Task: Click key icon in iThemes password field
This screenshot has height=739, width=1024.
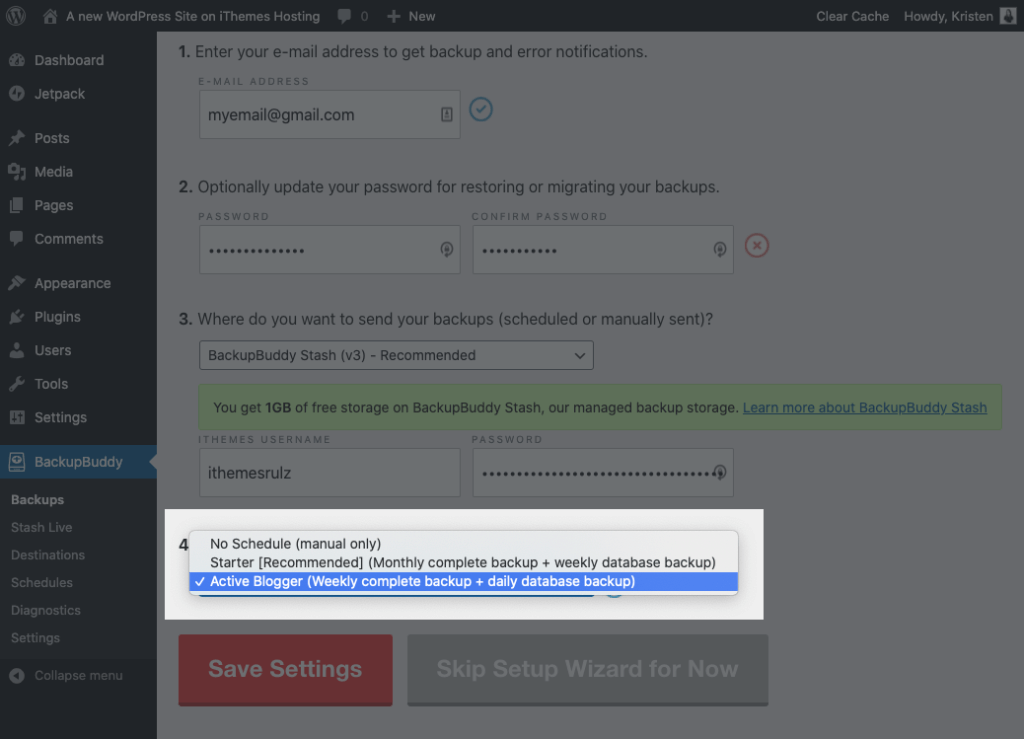Action: 720,472
